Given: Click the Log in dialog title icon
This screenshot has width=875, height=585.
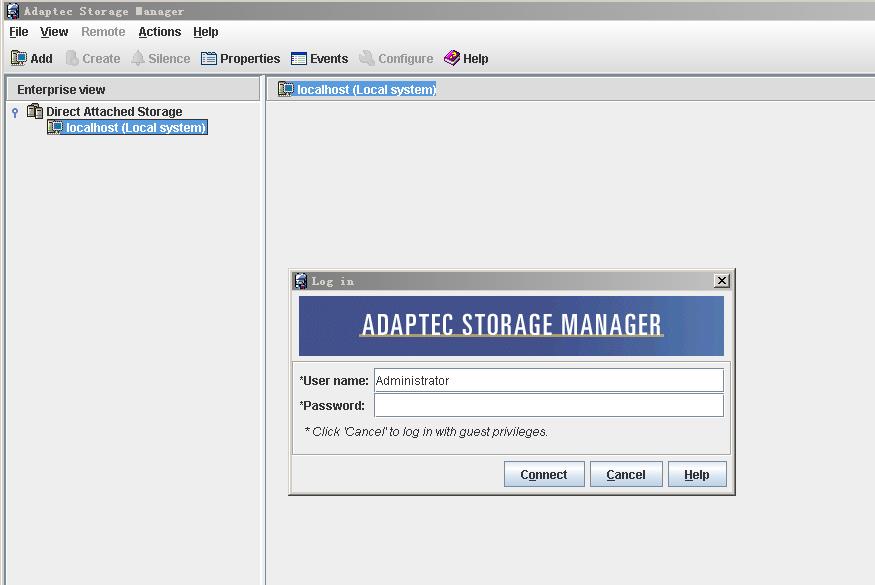Looking at the screenshot, I should (x=300, y=281).
